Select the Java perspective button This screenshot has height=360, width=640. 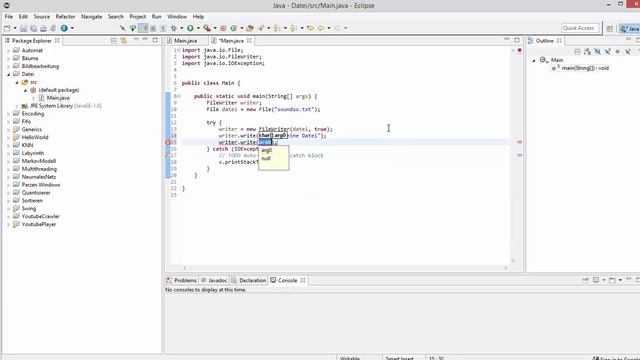click(630, 28)
